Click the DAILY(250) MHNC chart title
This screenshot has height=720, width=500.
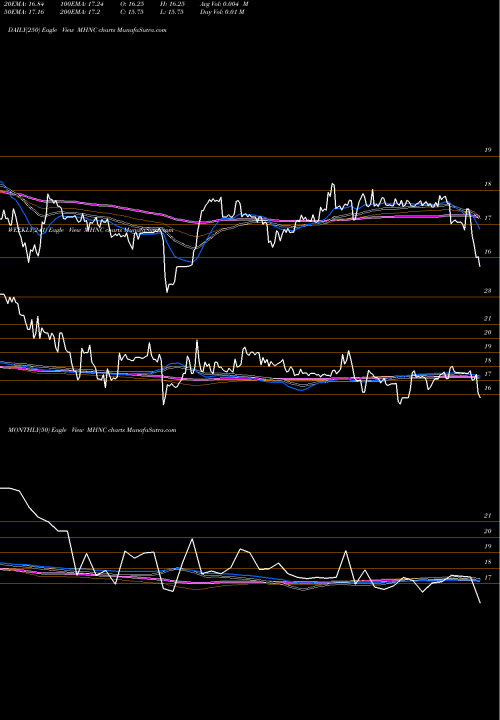(87, 30)
